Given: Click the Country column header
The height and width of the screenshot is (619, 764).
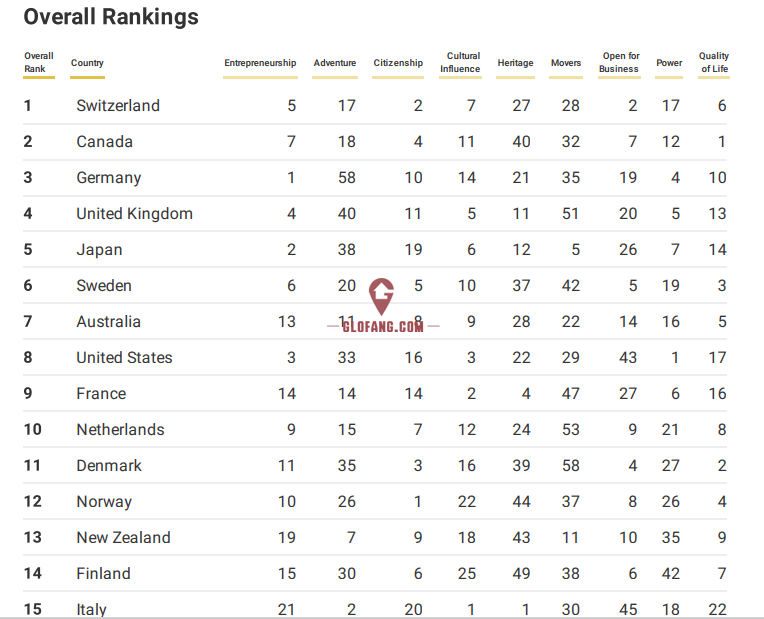Looking at the screenshot, I should [87, 63].
